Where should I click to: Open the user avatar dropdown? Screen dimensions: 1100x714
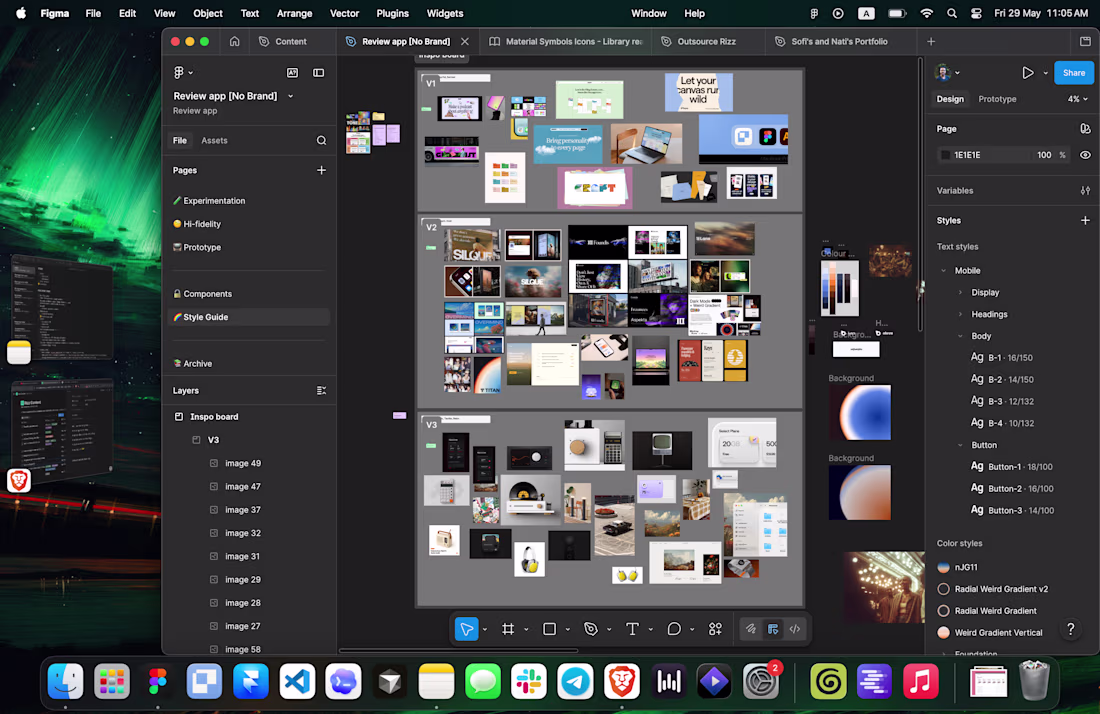(947, 72)
